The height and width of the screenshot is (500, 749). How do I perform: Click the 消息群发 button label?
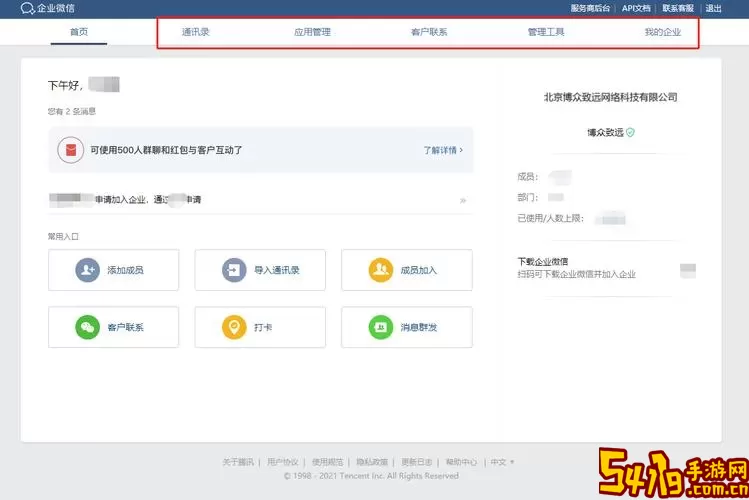click(418, 327)
